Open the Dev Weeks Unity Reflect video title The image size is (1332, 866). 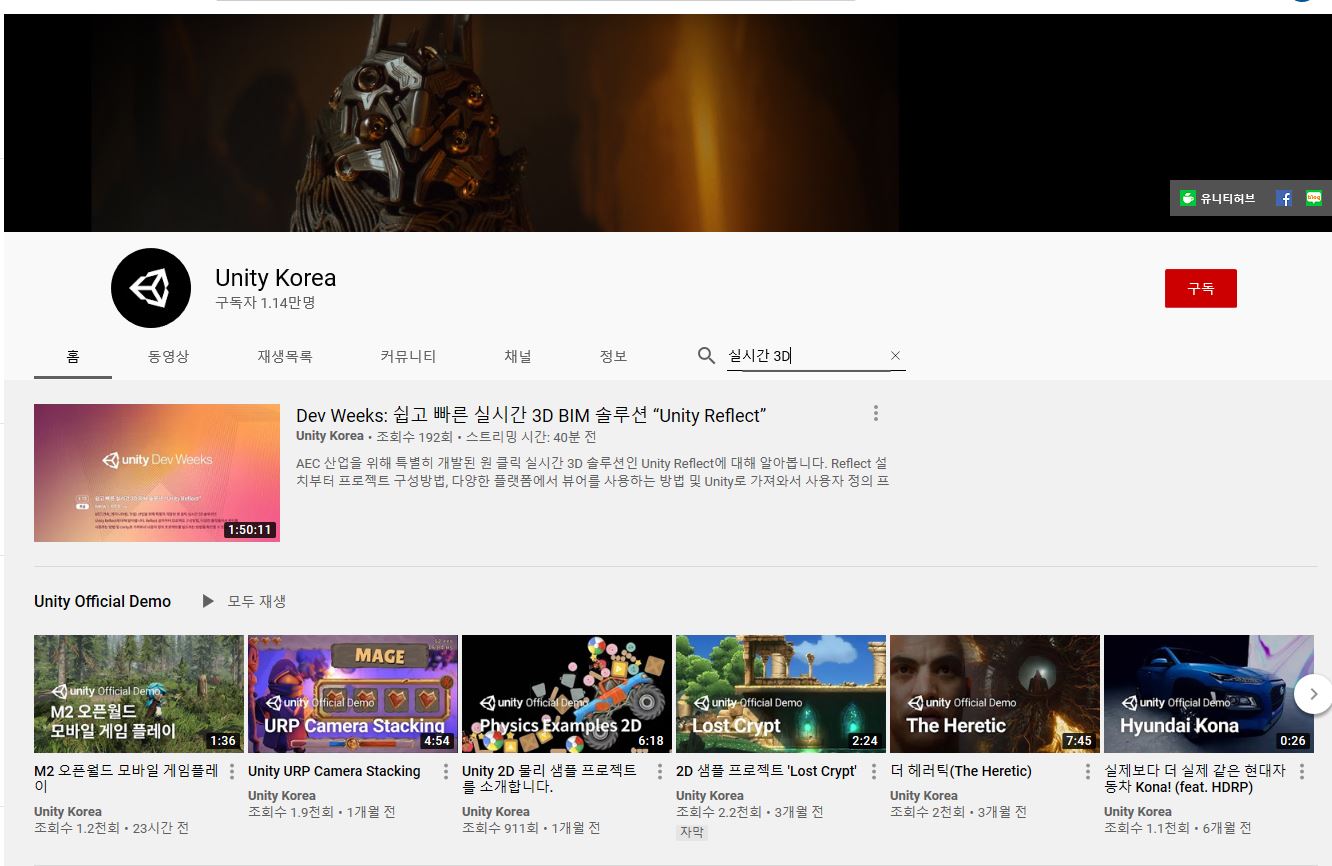pos(531,416)
